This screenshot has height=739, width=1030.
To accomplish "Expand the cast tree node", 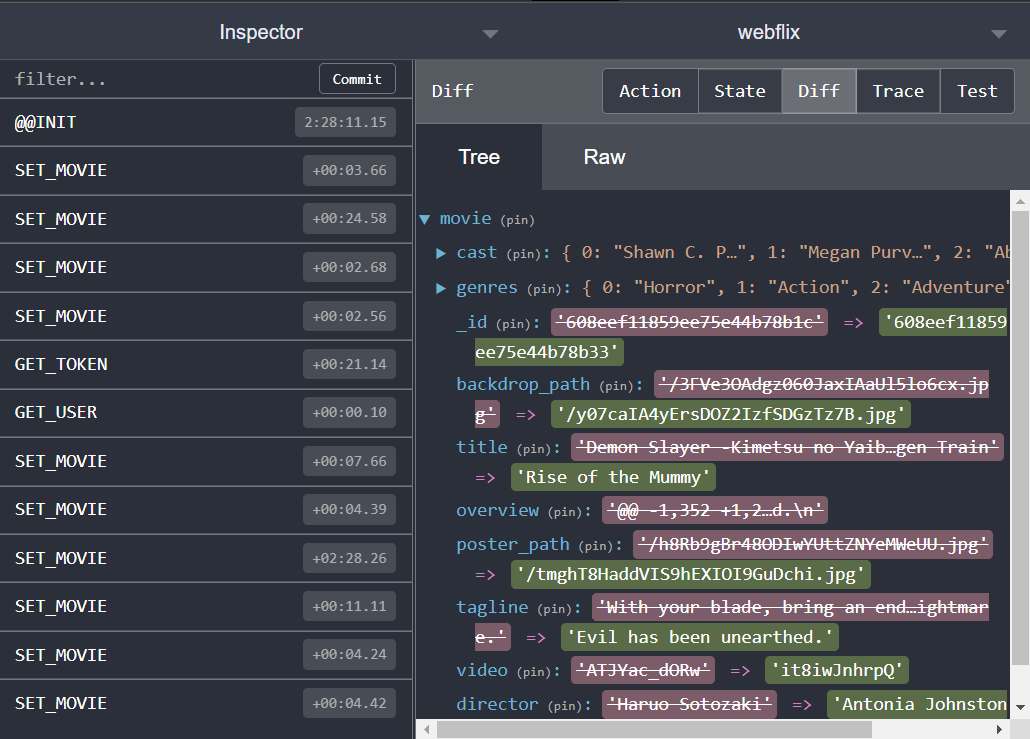I will [441, 252].
